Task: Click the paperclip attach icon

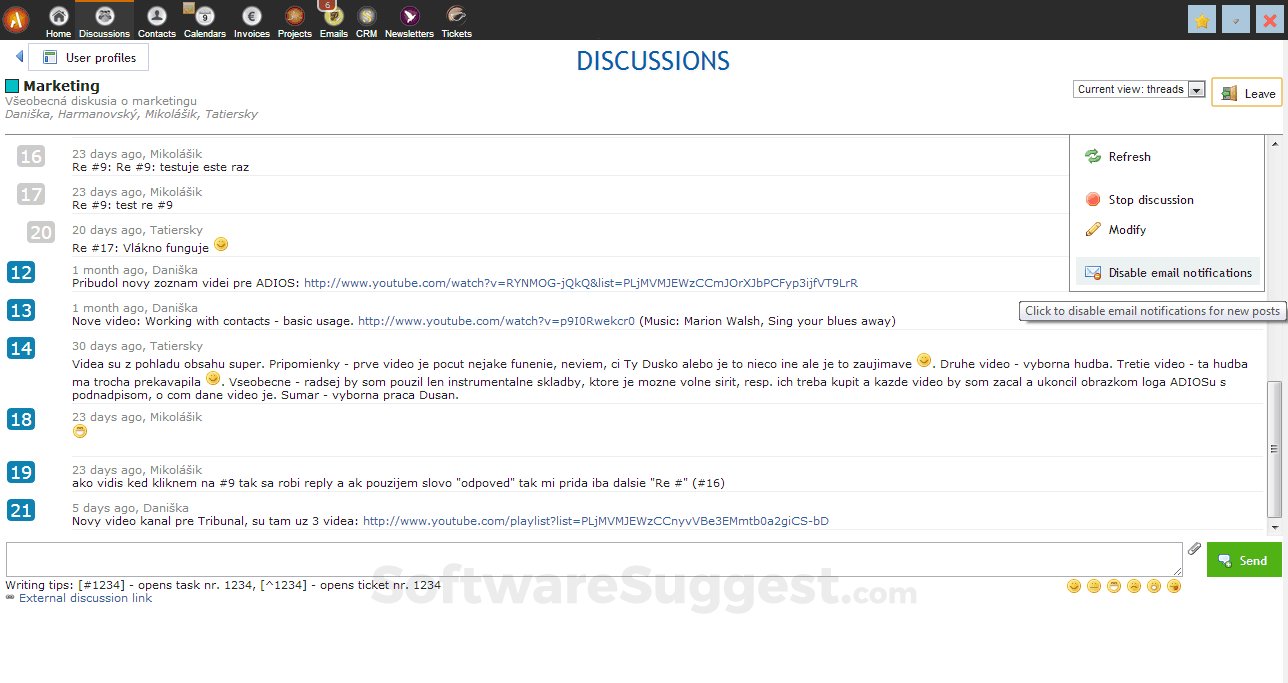Action: [x=1194, y=548]
